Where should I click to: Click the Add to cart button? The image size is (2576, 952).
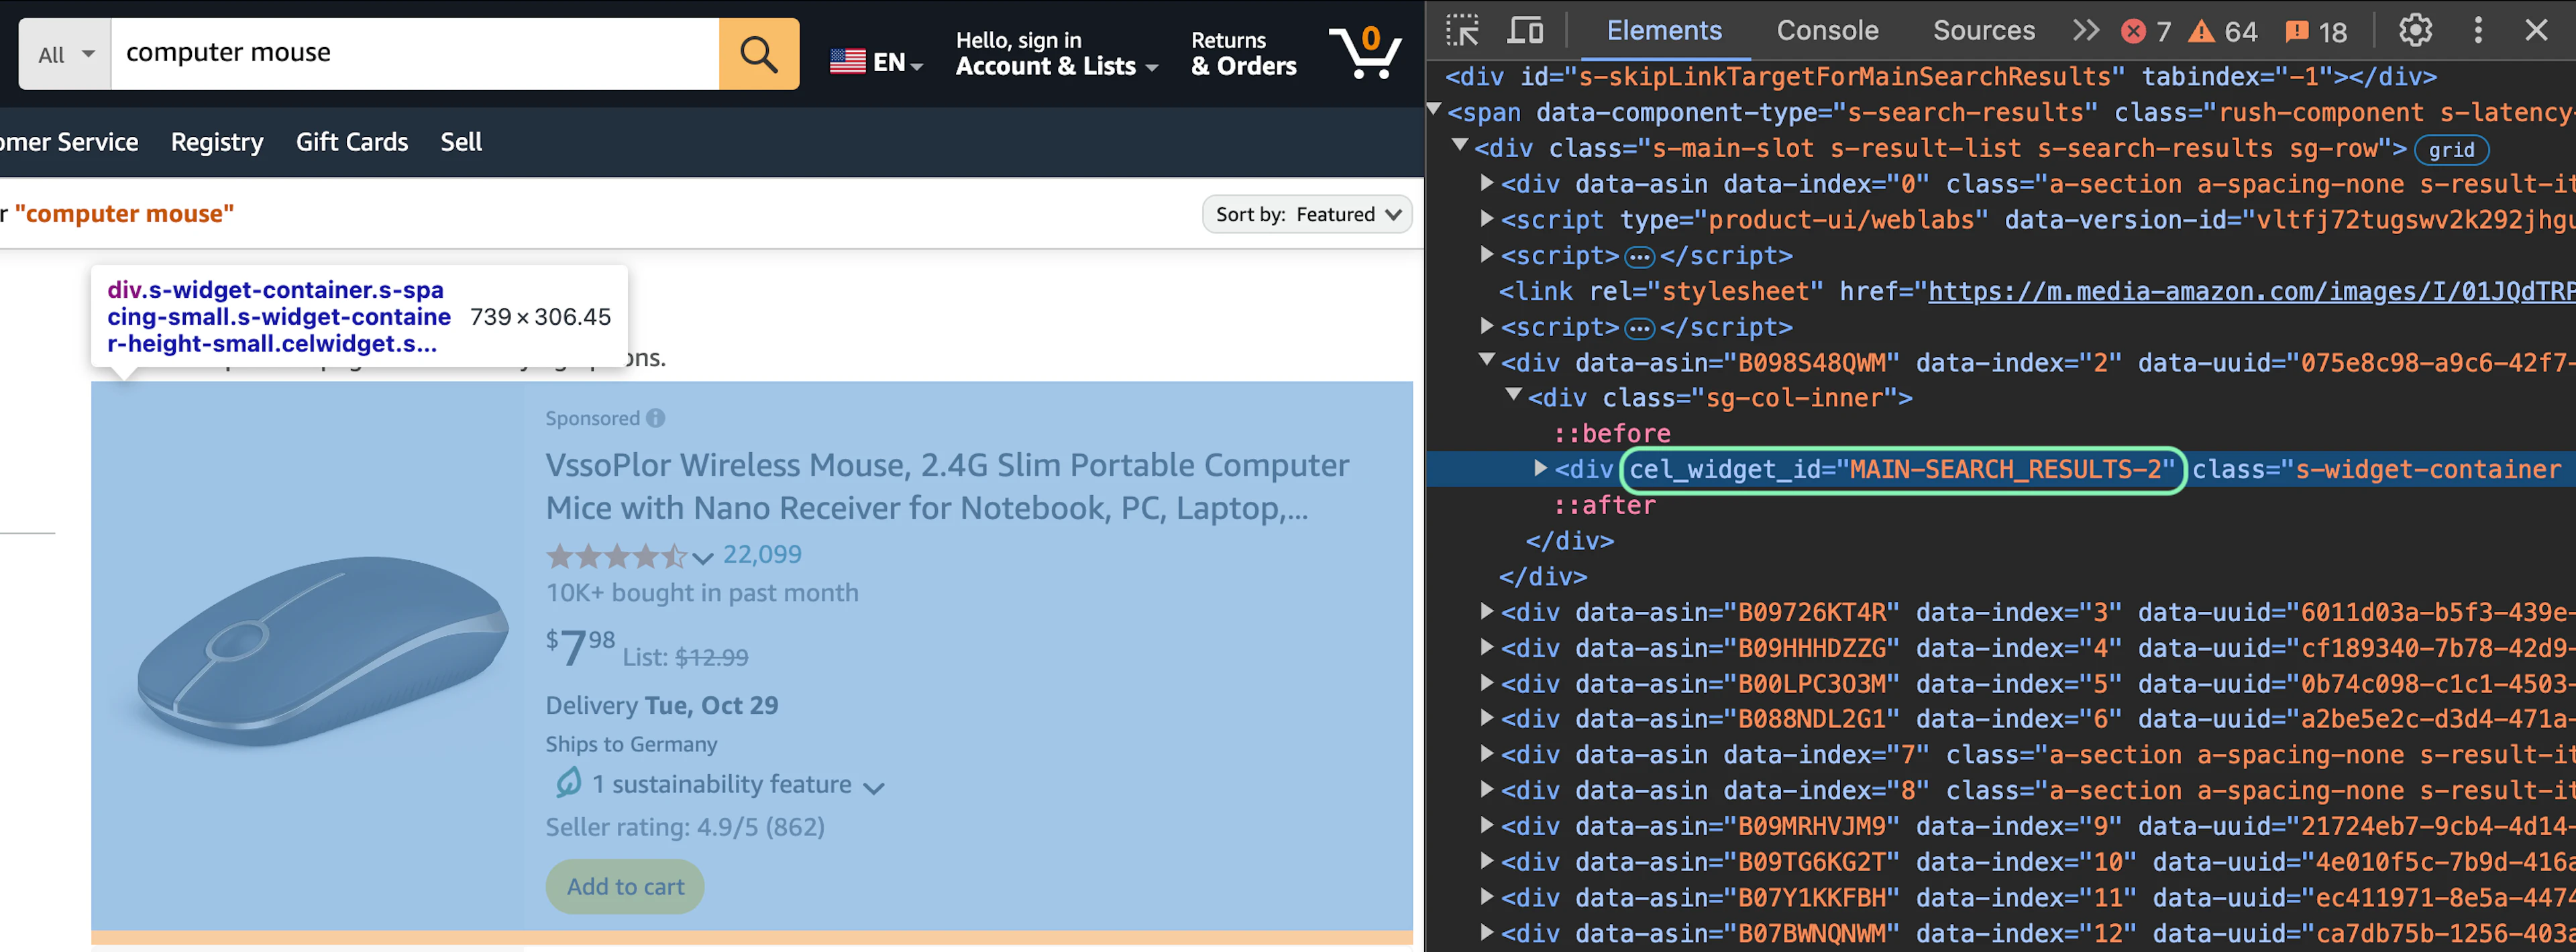[x=625, y=886]
